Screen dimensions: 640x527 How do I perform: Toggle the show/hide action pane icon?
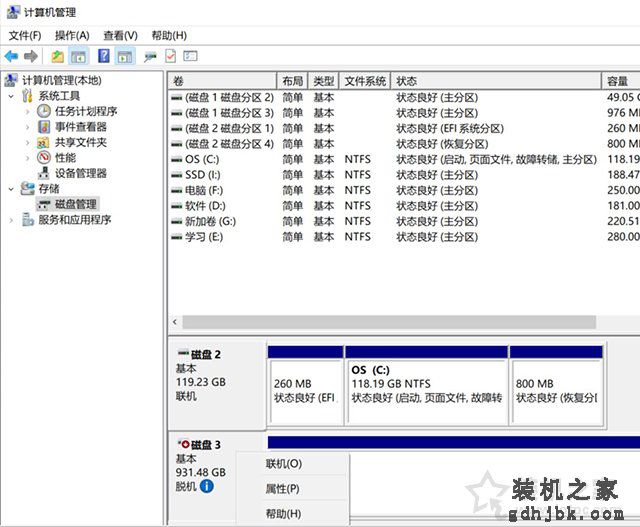point(125,56)
